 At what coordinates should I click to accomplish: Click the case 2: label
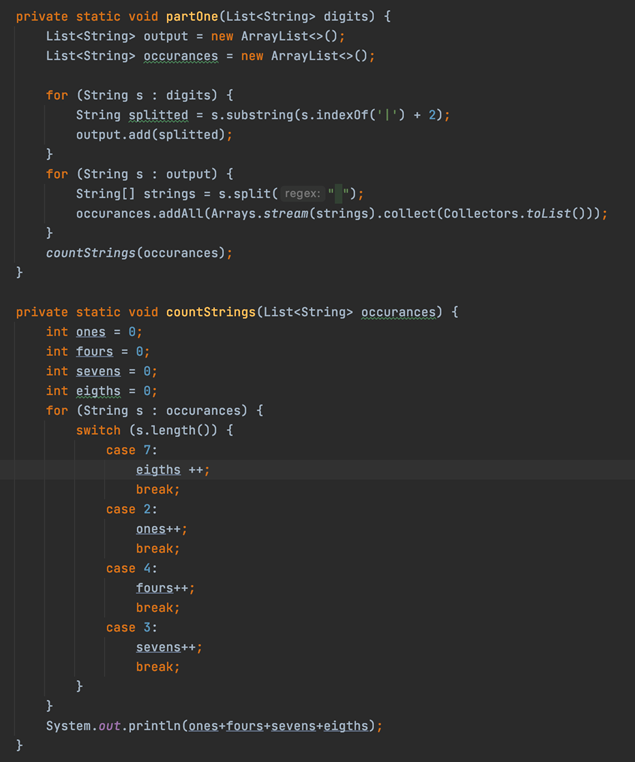click(x=132, y=509)
